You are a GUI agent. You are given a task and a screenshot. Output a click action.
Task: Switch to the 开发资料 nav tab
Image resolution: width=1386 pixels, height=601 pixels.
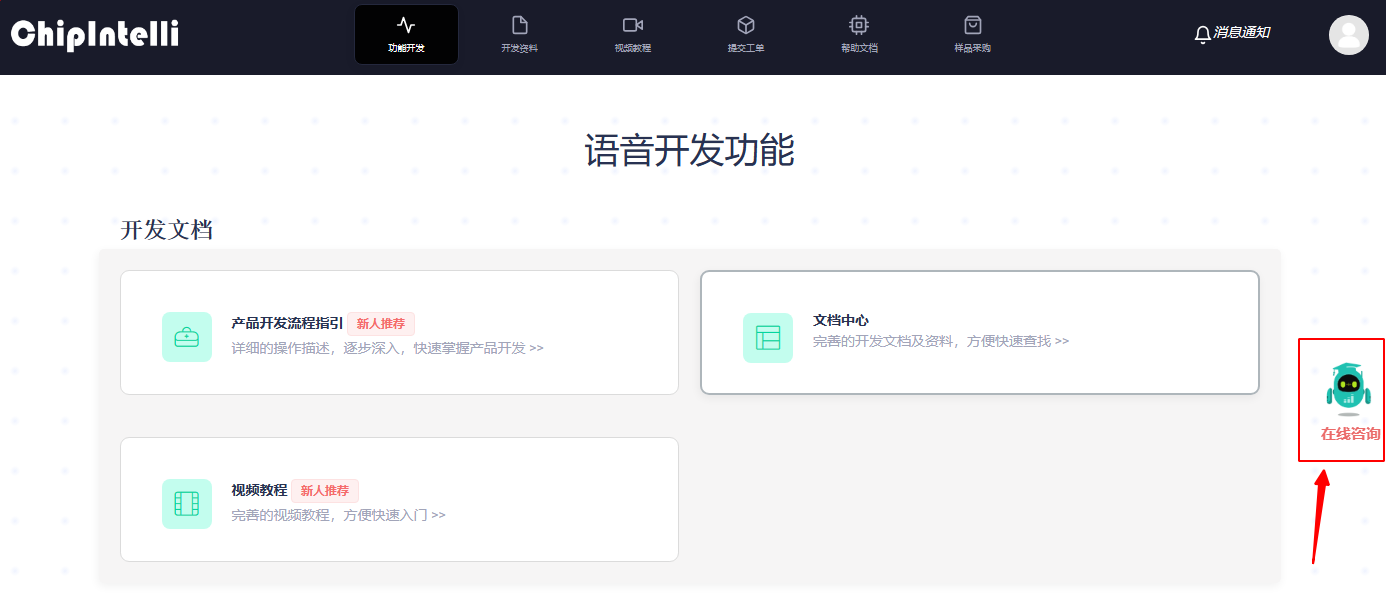coord(519,34)
